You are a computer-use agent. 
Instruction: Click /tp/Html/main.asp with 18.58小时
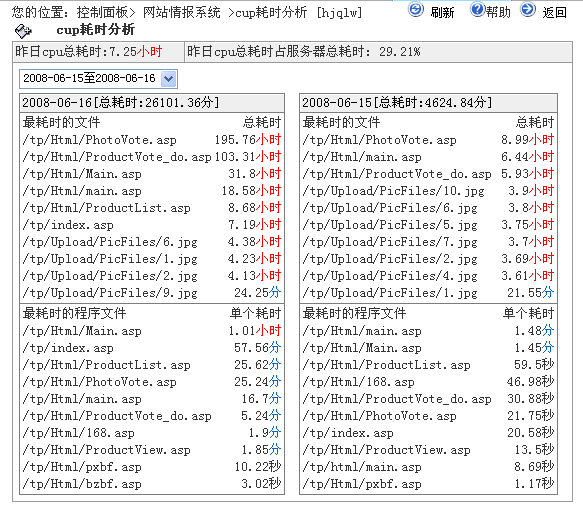click(152, 191)
